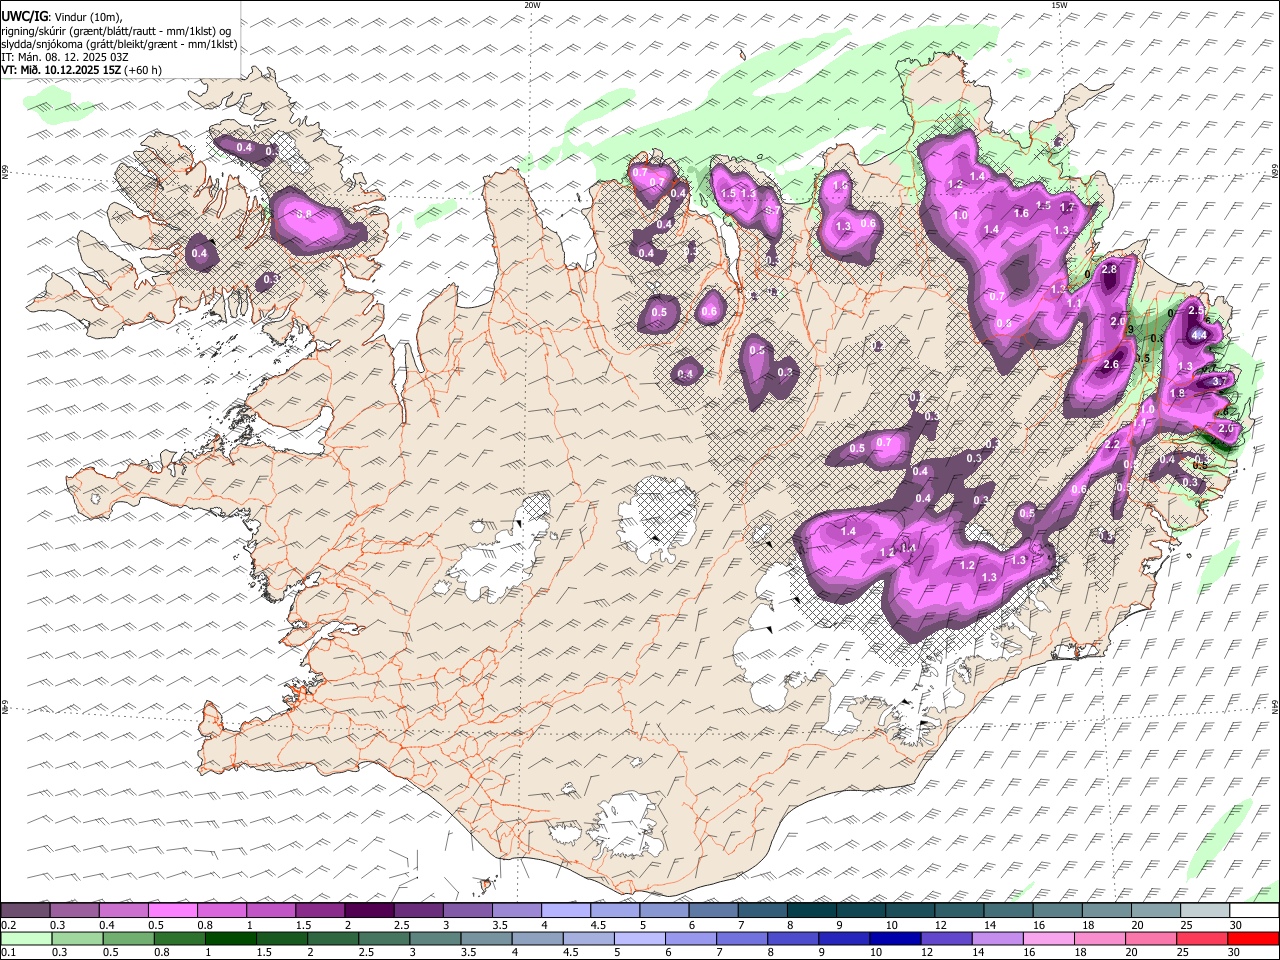Click the '1.7' snowfall value on map
The image size is (1280, 960).
[x=1066, y=207]
